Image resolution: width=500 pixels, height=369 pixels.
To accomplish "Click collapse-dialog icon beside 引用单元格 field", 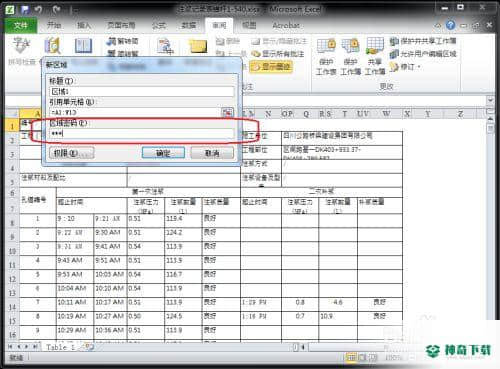I will (228, 112).
